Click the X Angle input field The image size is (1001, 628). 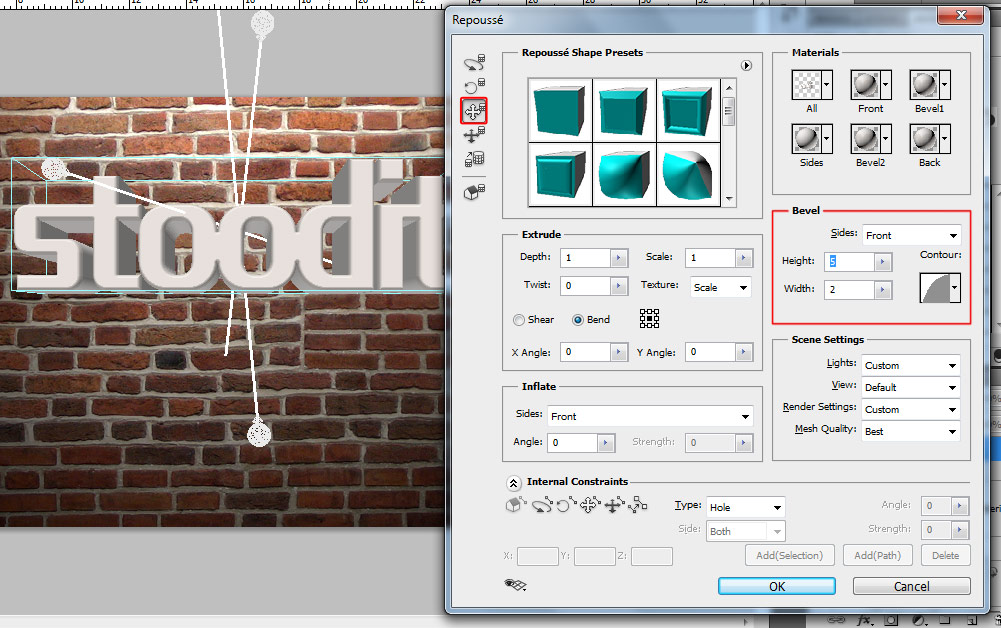click(585, 352)
